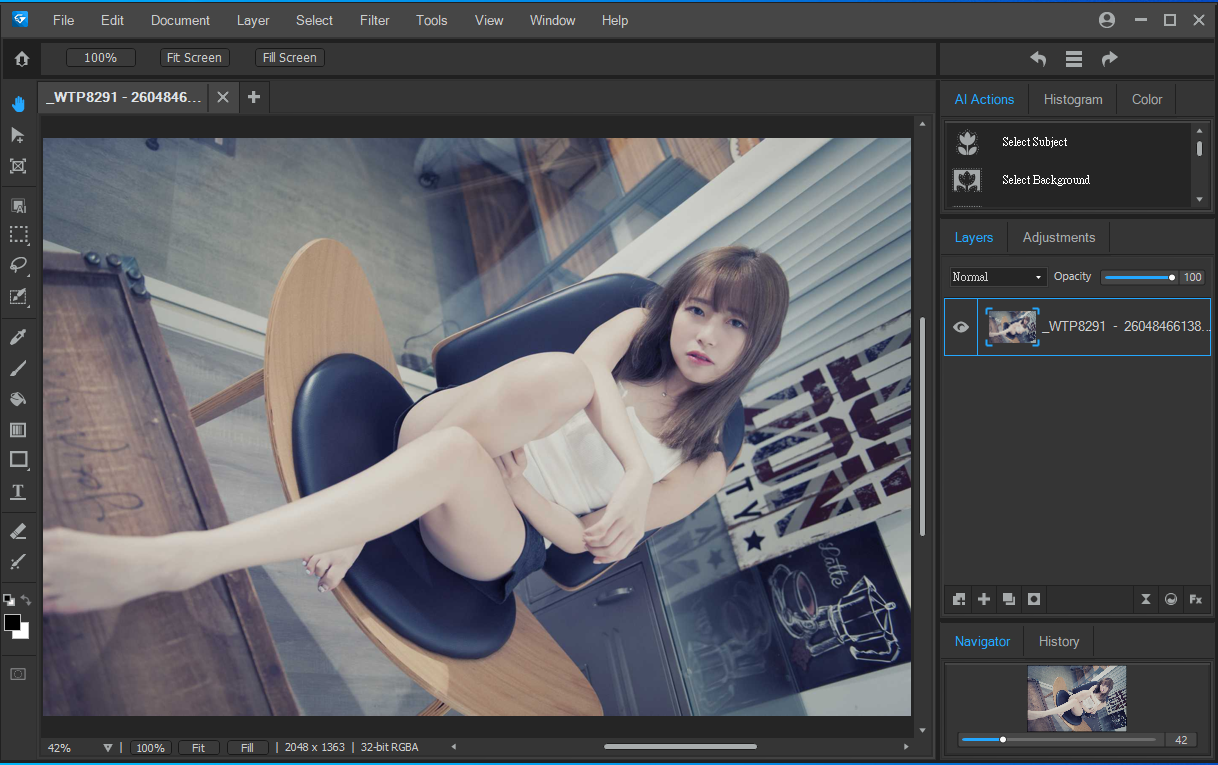Viewport: 1218px width, 765px height.
Task: Select the Eraser tool
Action: pos(18,531)
